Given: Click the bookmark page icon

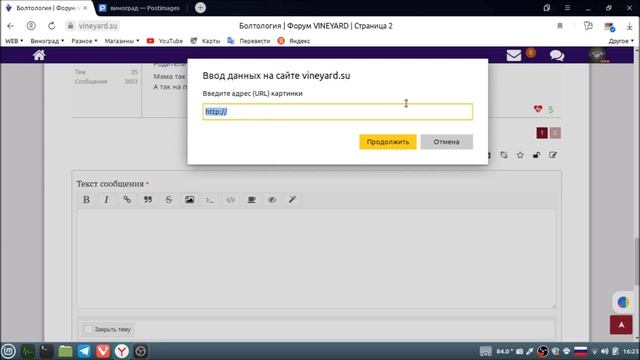Looking at the screenshot, I should pyautogui.click(x=560, y=26).
